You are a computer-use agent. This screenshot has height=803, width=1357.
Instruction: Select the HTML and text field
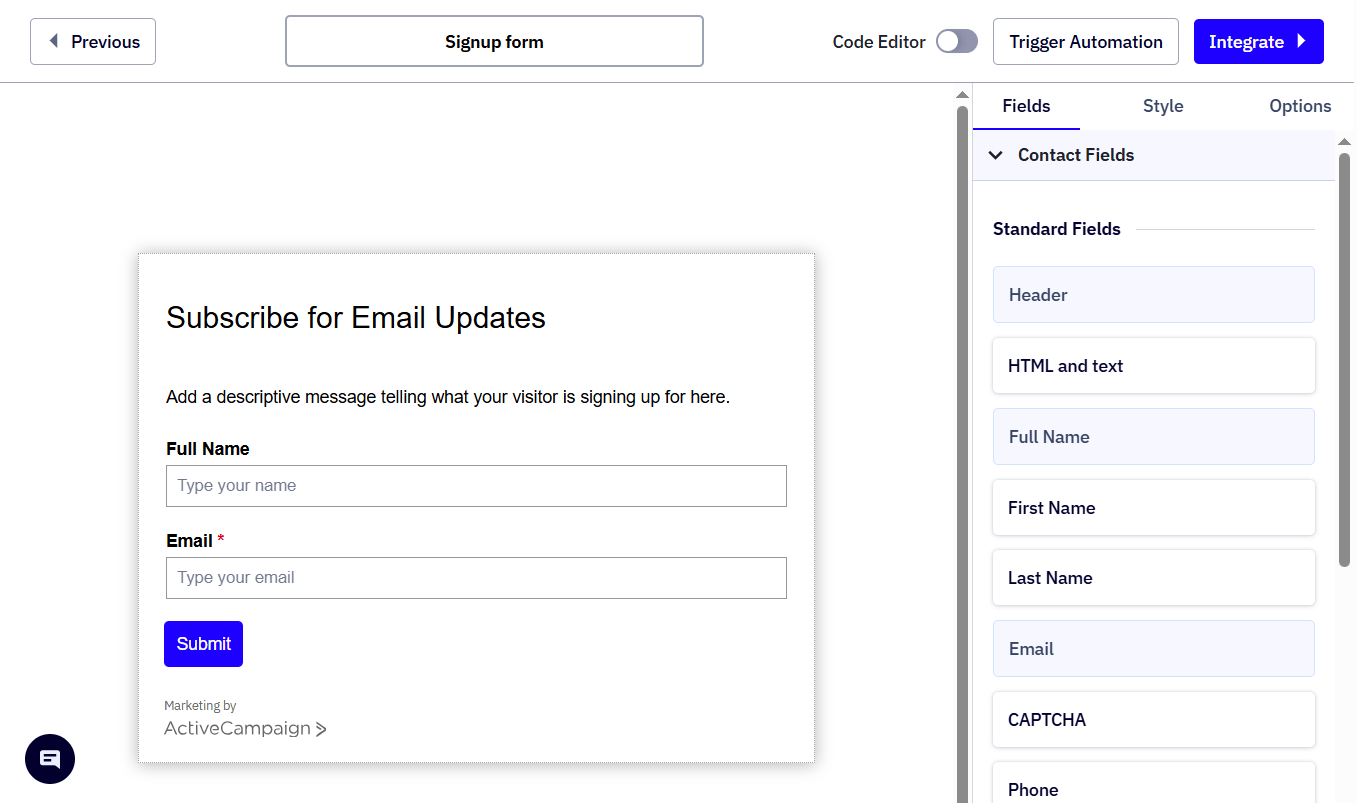(1153, 365)
